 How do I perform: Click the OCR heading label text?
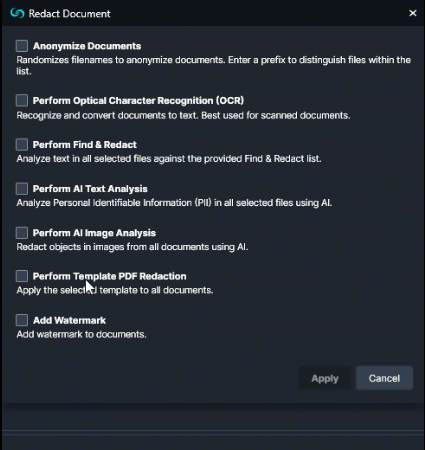pos(138,101)
